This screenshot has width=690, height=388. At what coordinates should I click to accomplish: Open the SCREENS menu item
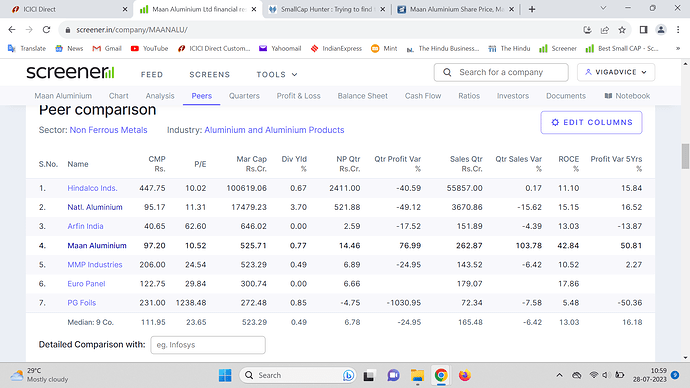click(209, 74)
